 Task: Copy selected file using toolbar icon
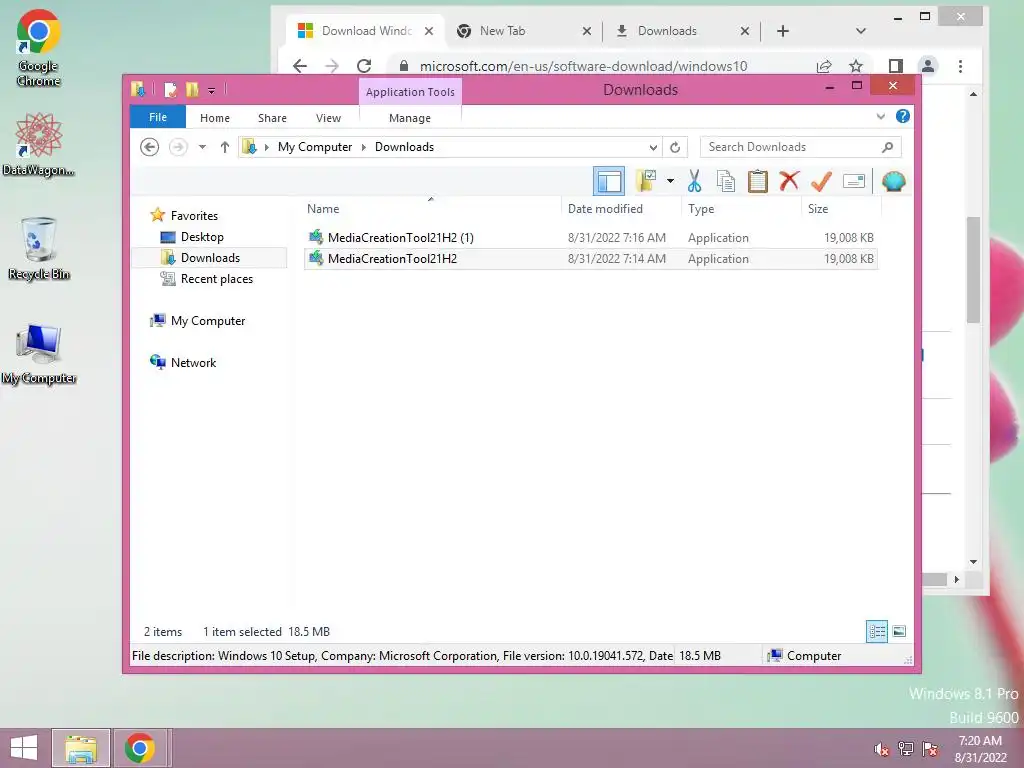pos(726,181)
